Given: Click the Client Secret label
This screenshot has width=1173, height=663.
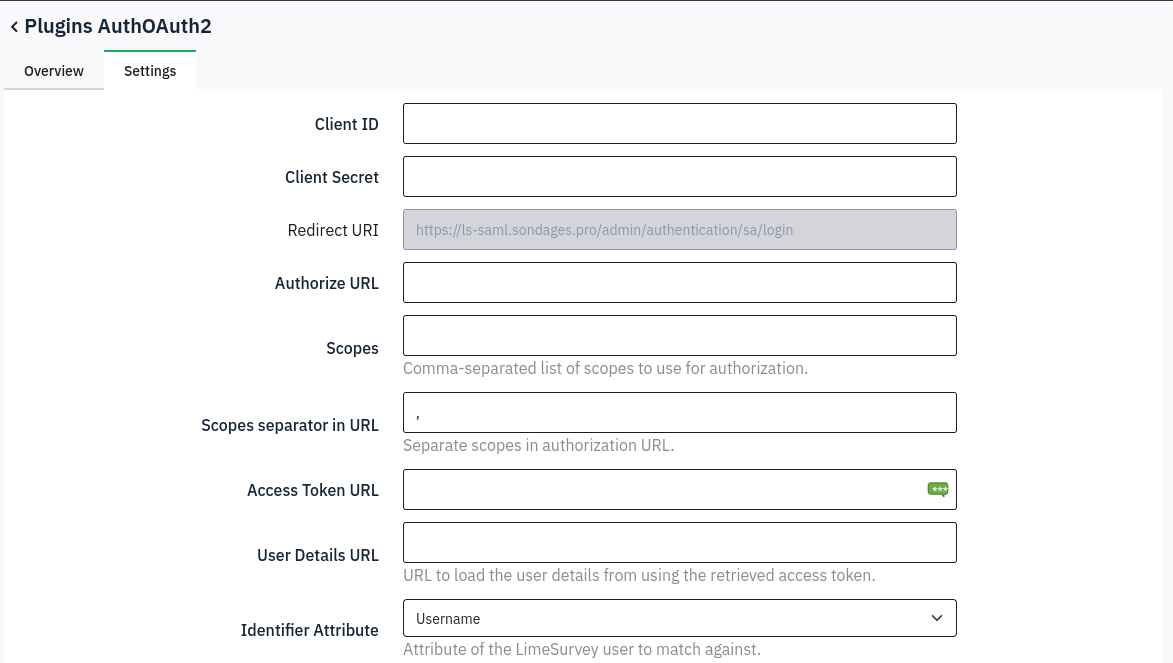Looking at the screenshot, I should click(x=331, y=177).
